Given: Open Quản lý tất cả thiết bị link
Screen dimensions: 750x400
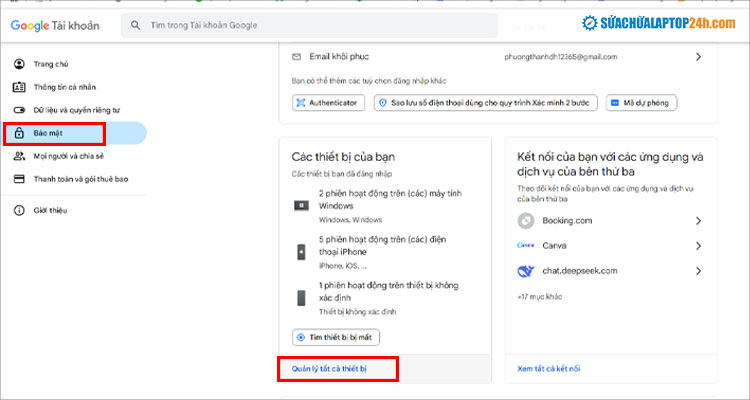Looking at the screenshot, I should tap(329, 369).
